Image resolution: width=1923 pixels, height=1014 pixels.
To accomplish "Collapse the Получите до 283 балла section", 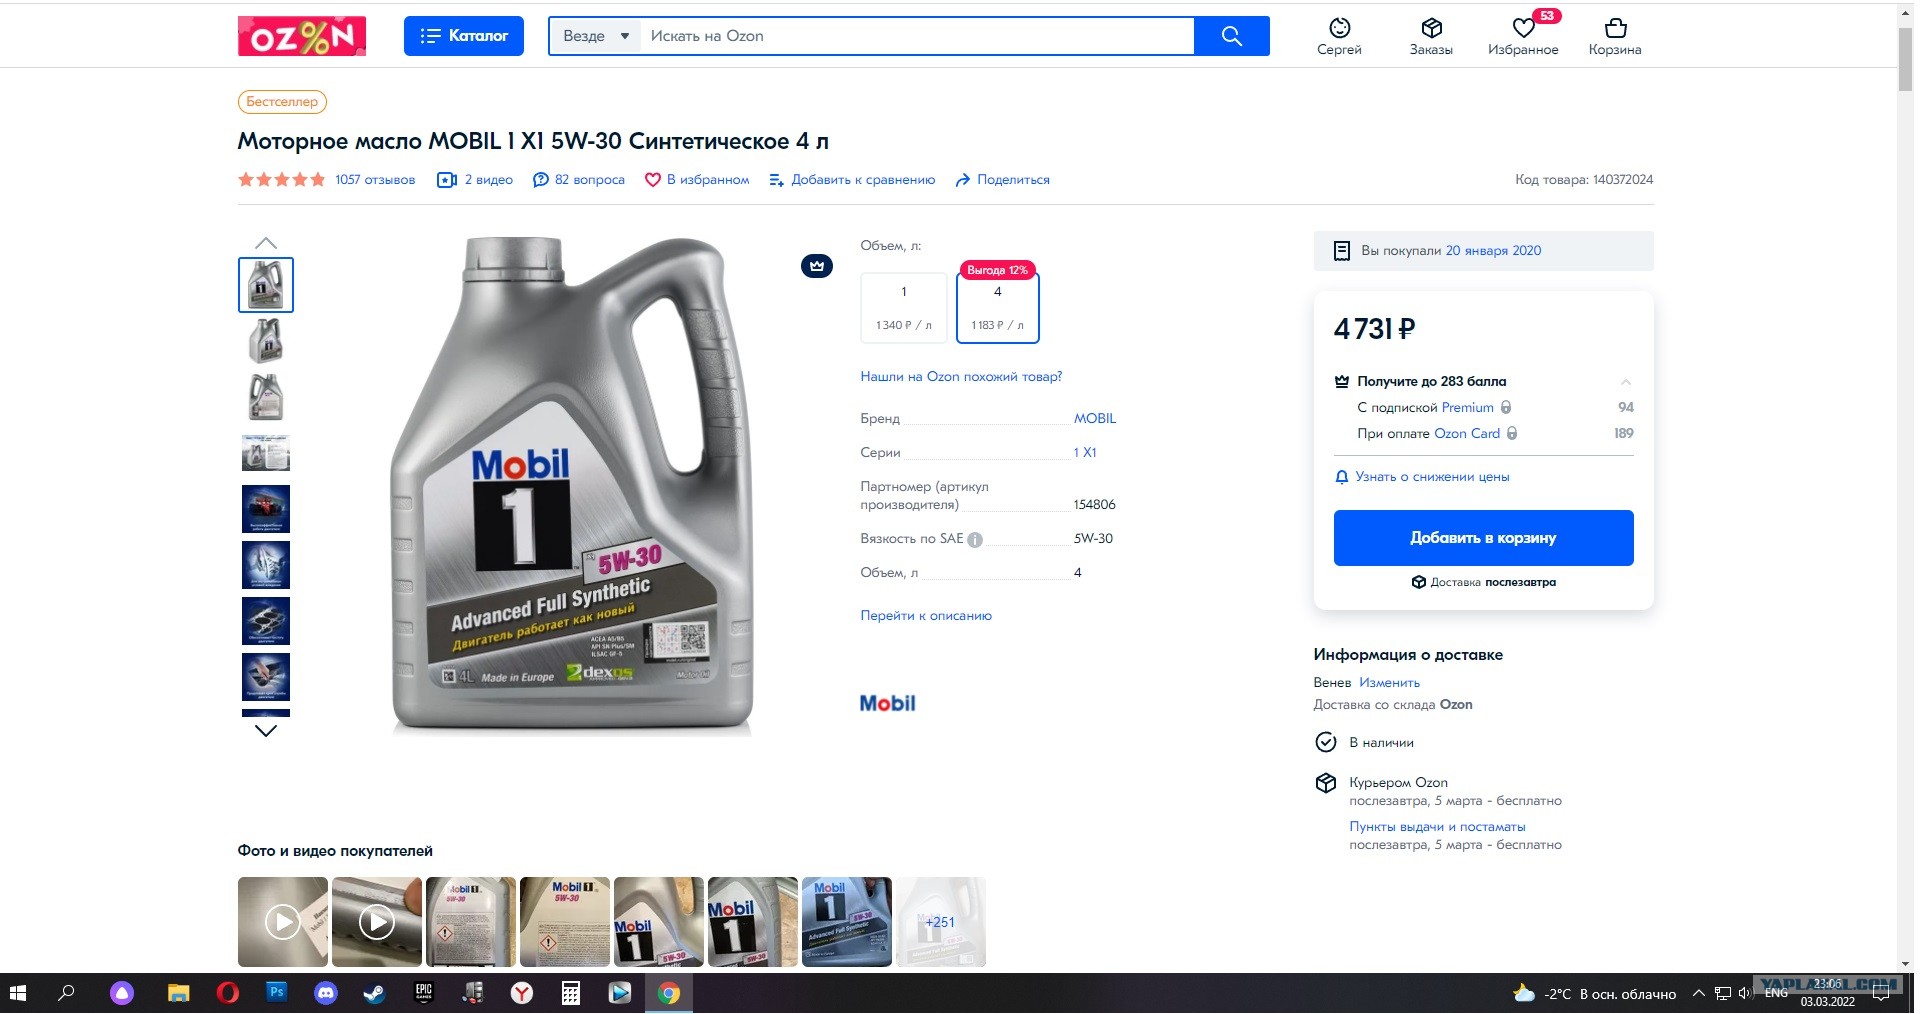I will coord(1626,382).
